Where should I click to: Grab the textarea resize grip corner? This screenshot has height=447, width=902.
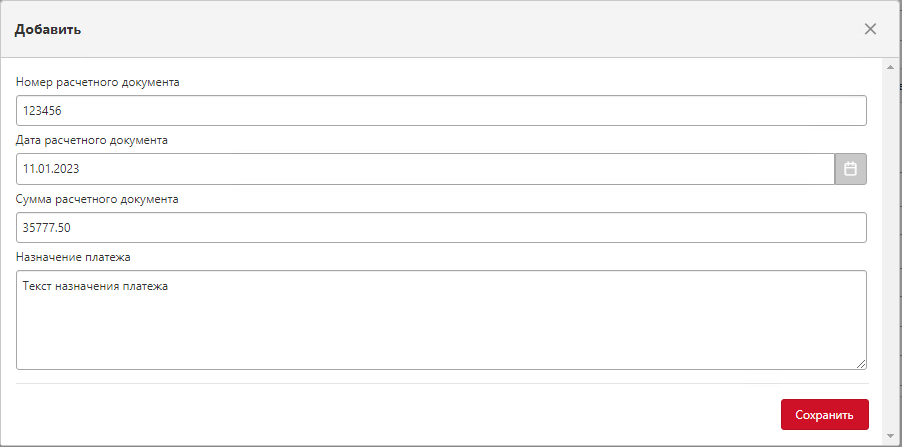(861, 364)
